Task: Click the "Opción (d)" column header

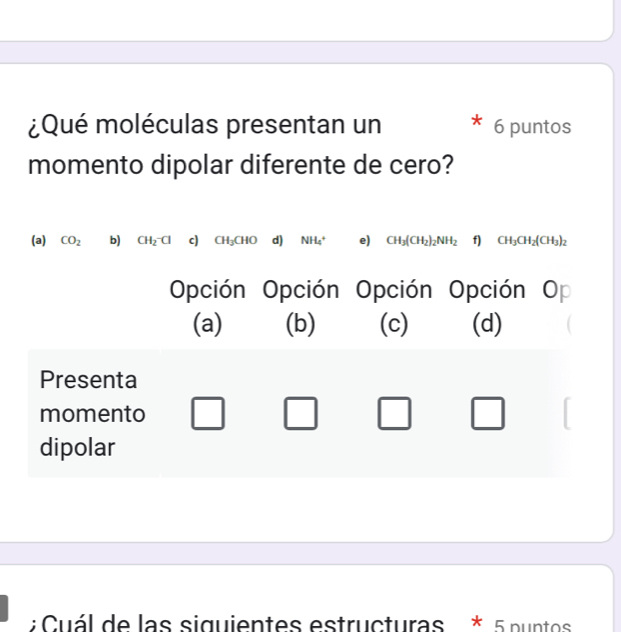Action: (486, 307)
